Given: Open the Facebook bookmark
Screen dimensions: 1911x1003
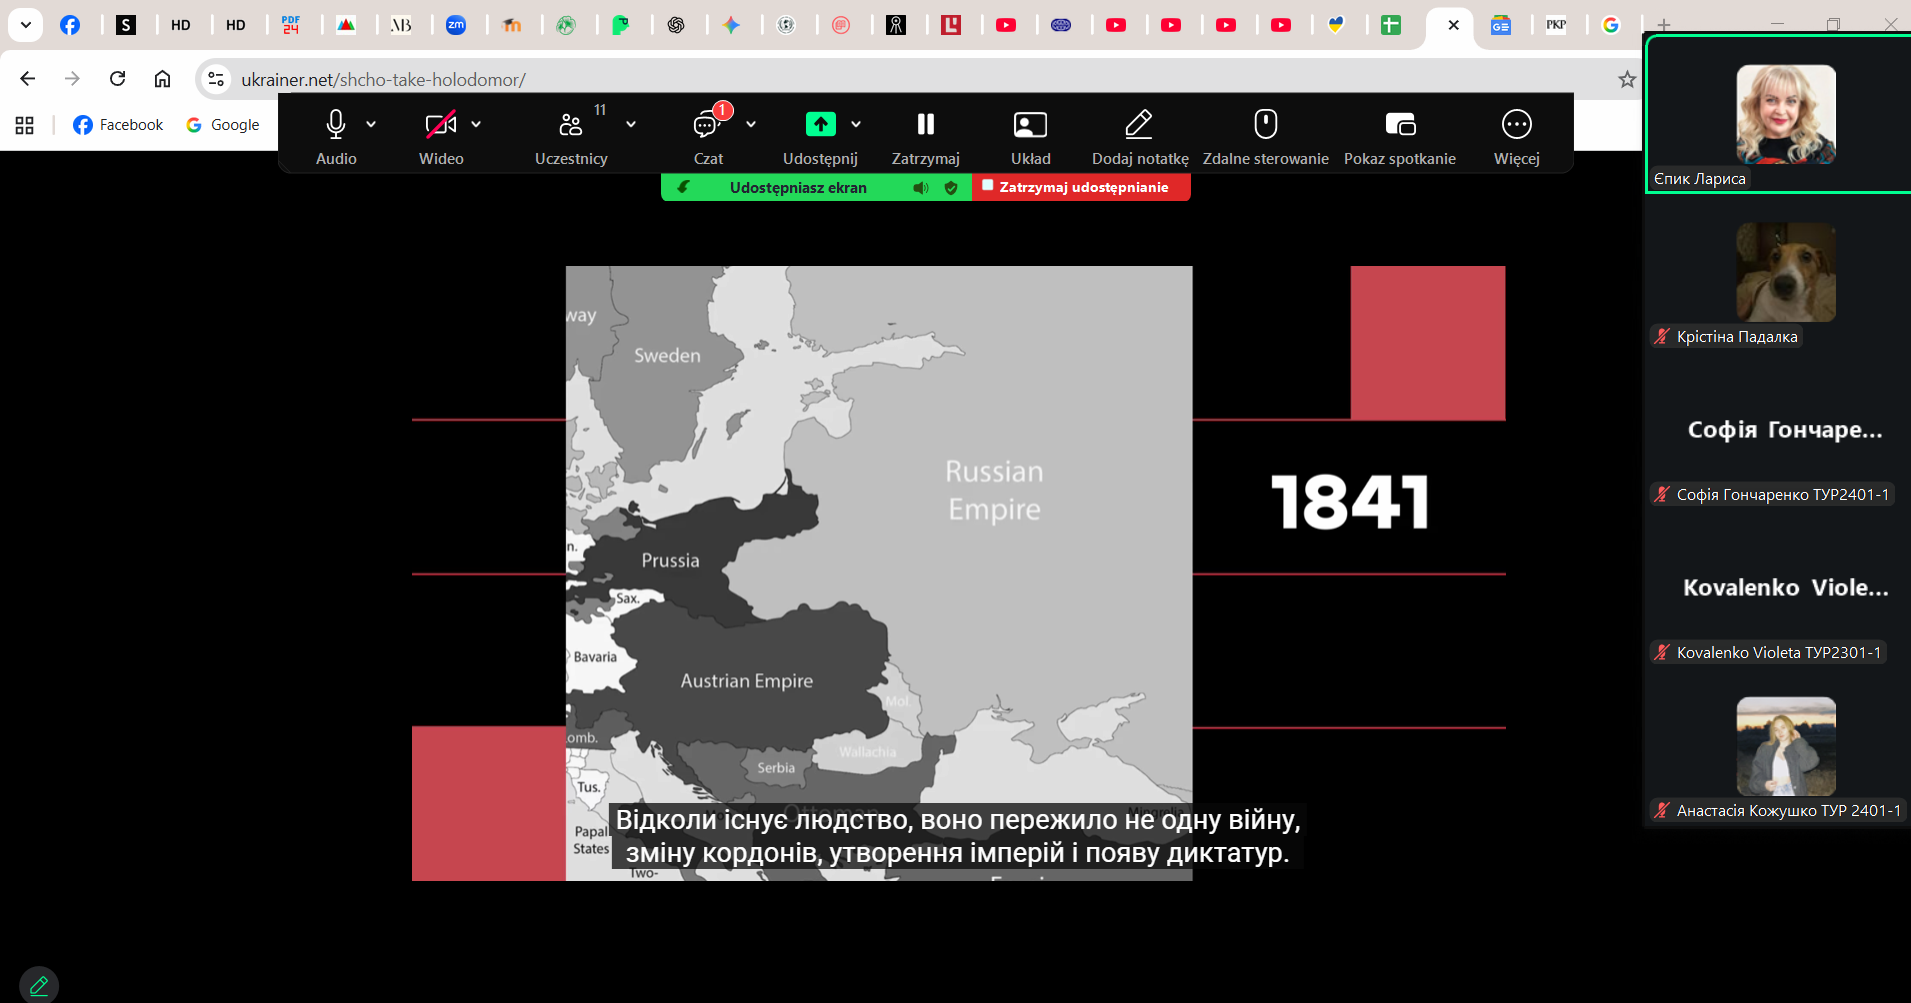Looking at the screenshot, I should [118, 125].
